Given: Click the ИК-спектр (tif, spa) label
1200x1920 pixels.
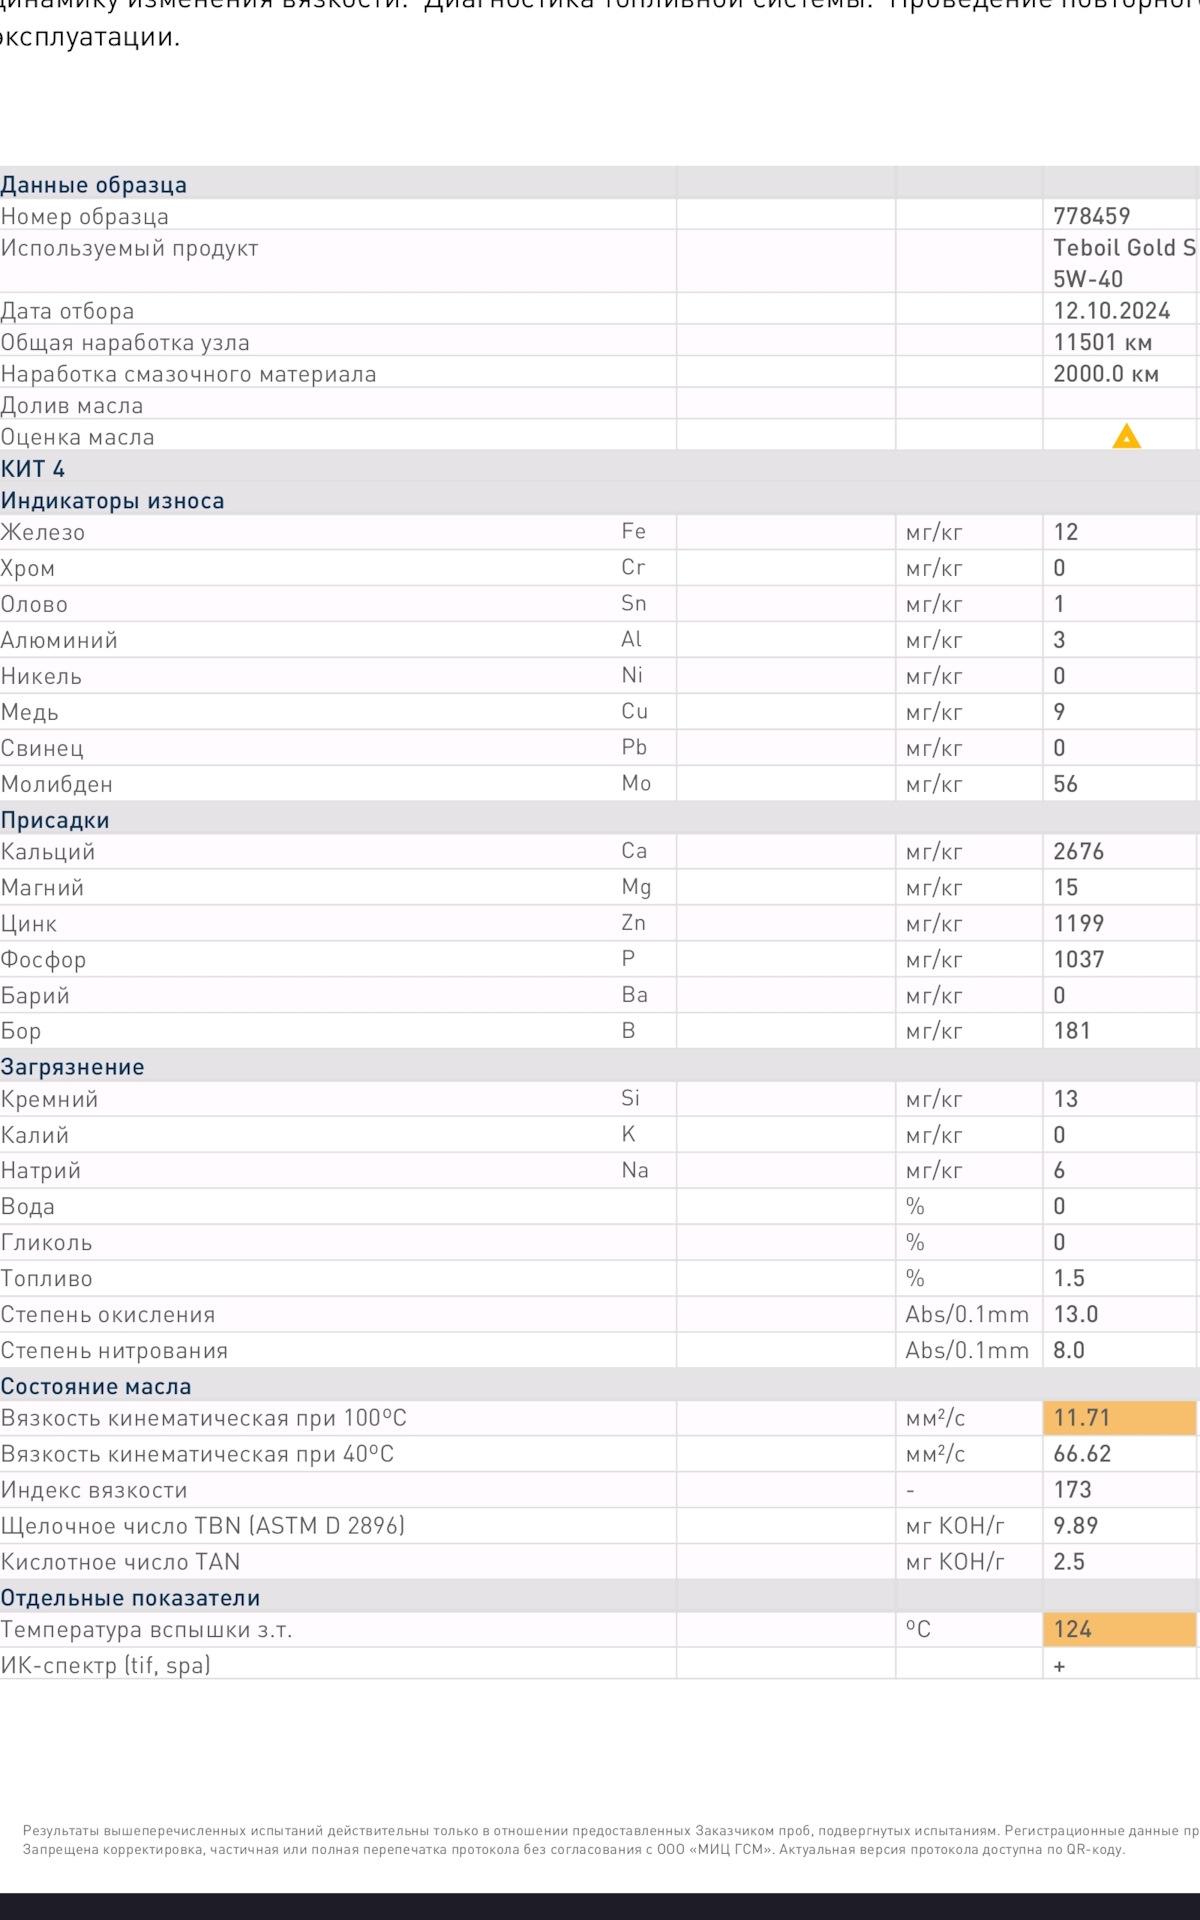Looking at the screenshot, I should point(105,1666).
